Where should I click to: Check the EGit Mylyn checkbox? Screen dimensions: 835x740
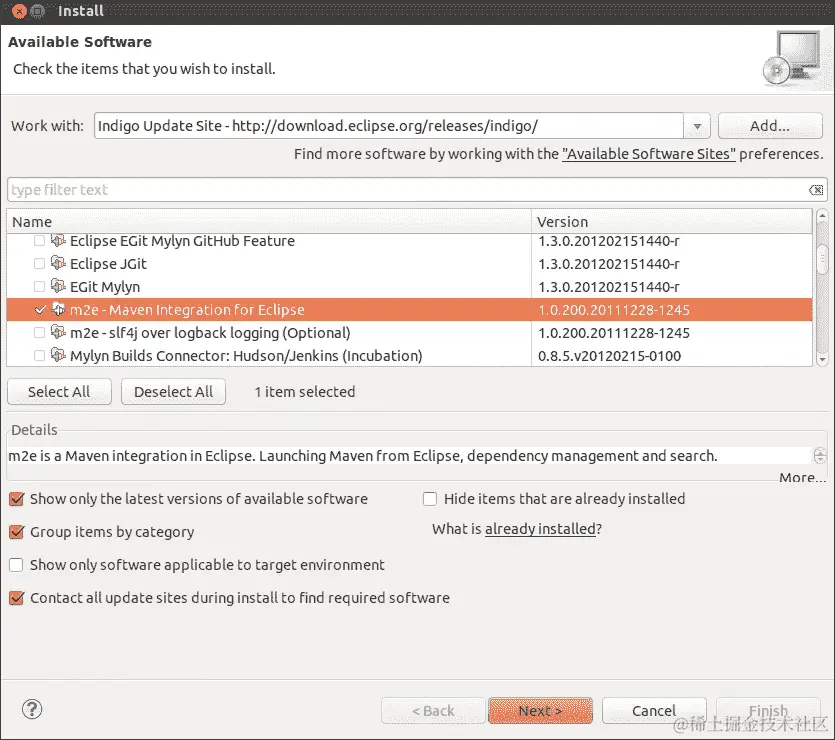[39, 287]
